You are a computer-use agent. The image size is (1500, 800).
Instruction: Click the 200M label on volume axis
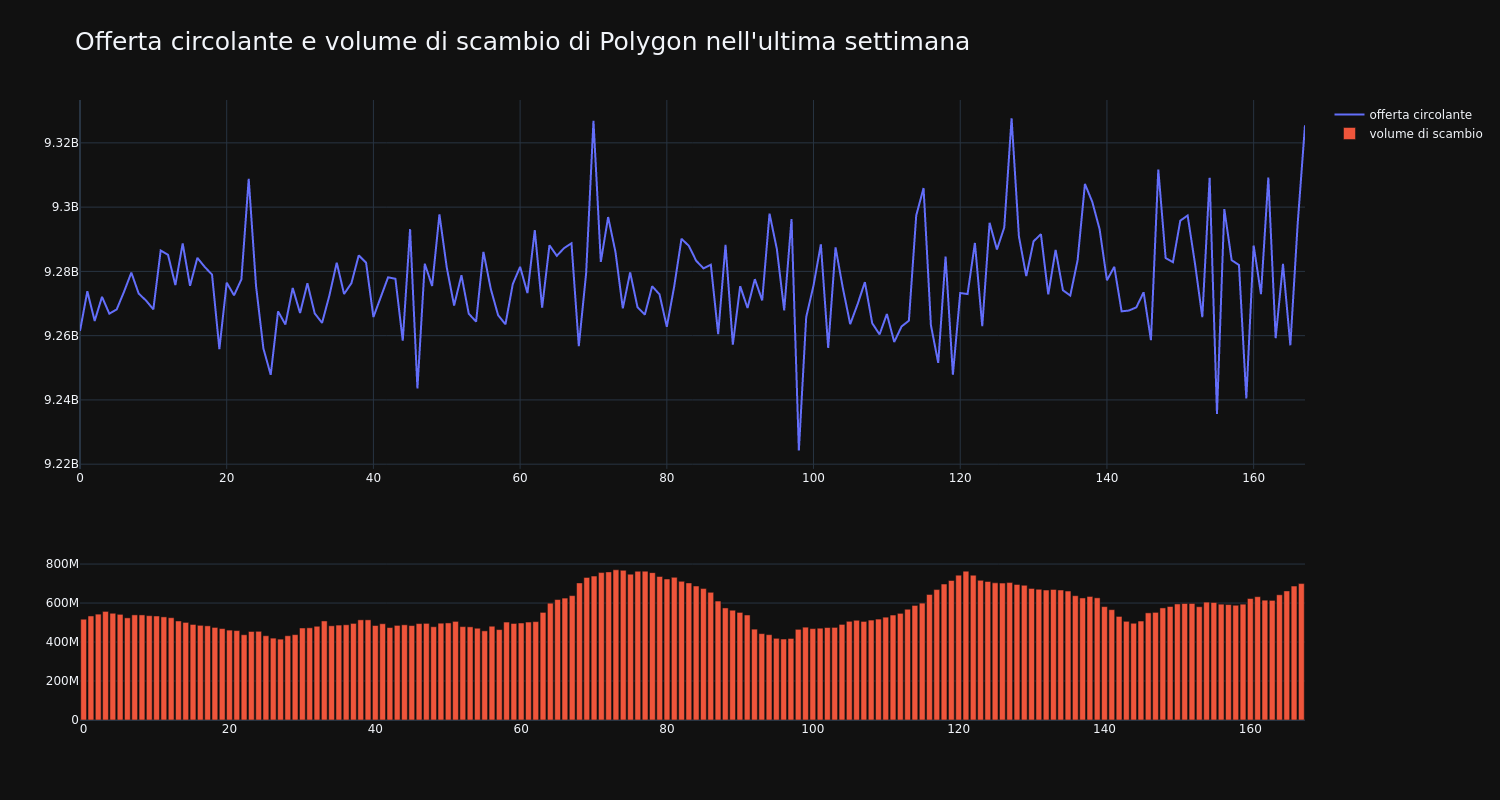click(x=62, y=681)
